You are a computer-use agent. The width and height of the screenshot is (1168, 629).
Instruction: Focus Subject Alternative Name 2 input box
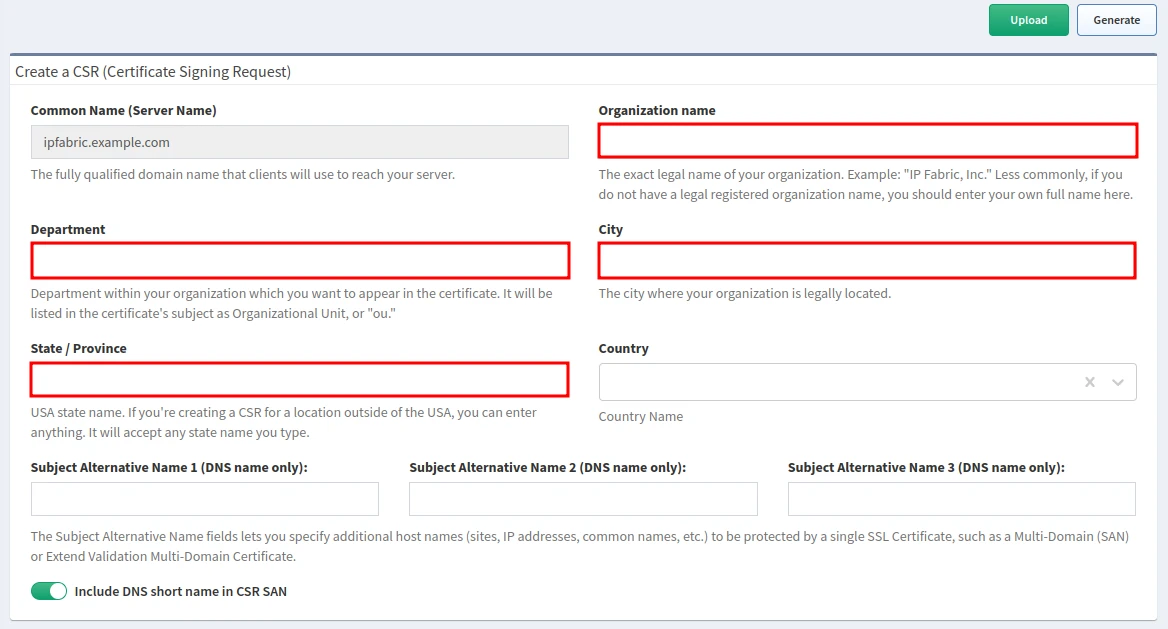point(583,499)
